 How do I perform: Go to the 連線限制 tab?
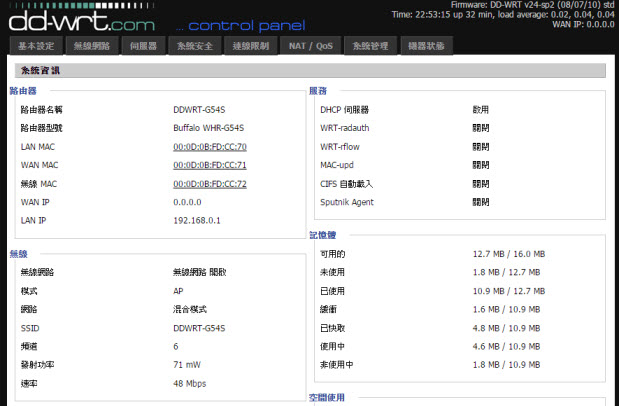point(251,46)
